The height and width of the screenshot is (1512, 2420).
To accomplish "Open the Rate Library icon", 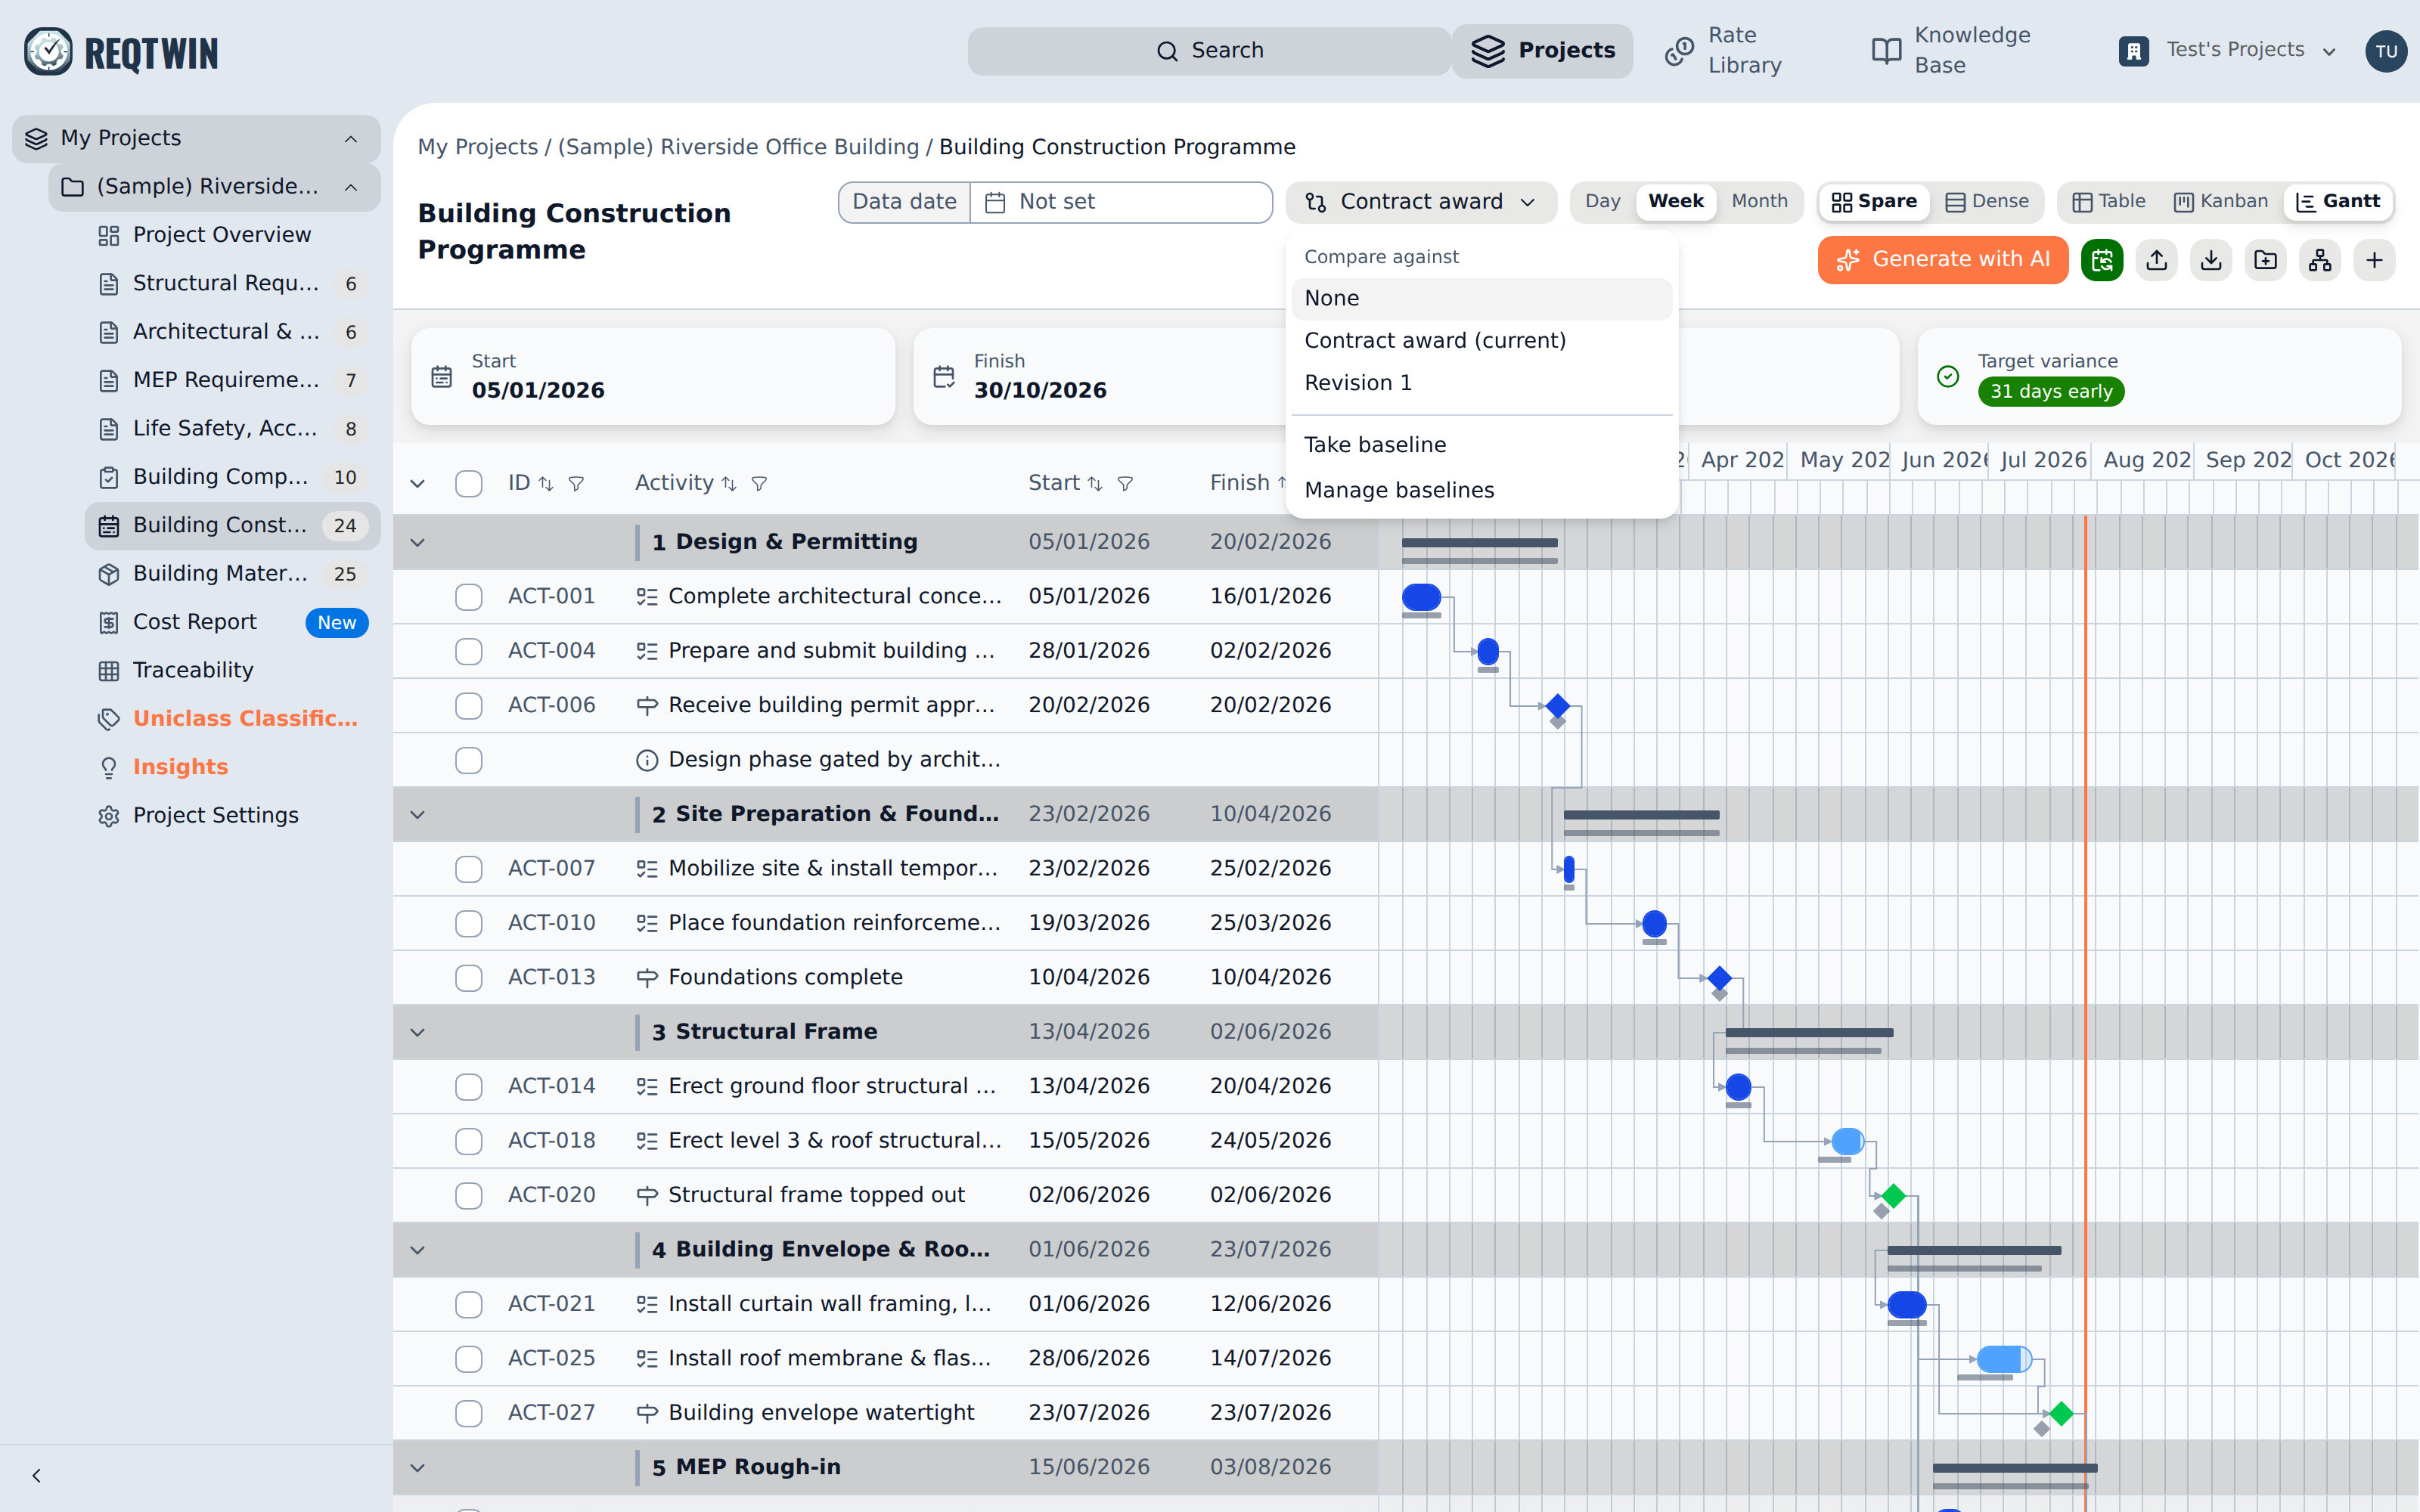I will pos(1679,50).
